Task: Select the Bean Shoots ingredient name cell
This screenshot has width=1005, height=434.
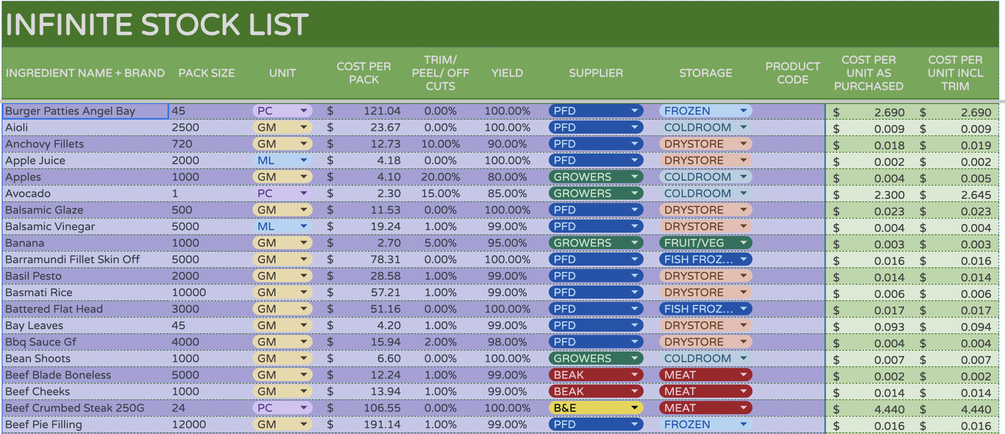Action: coord(84,359)
